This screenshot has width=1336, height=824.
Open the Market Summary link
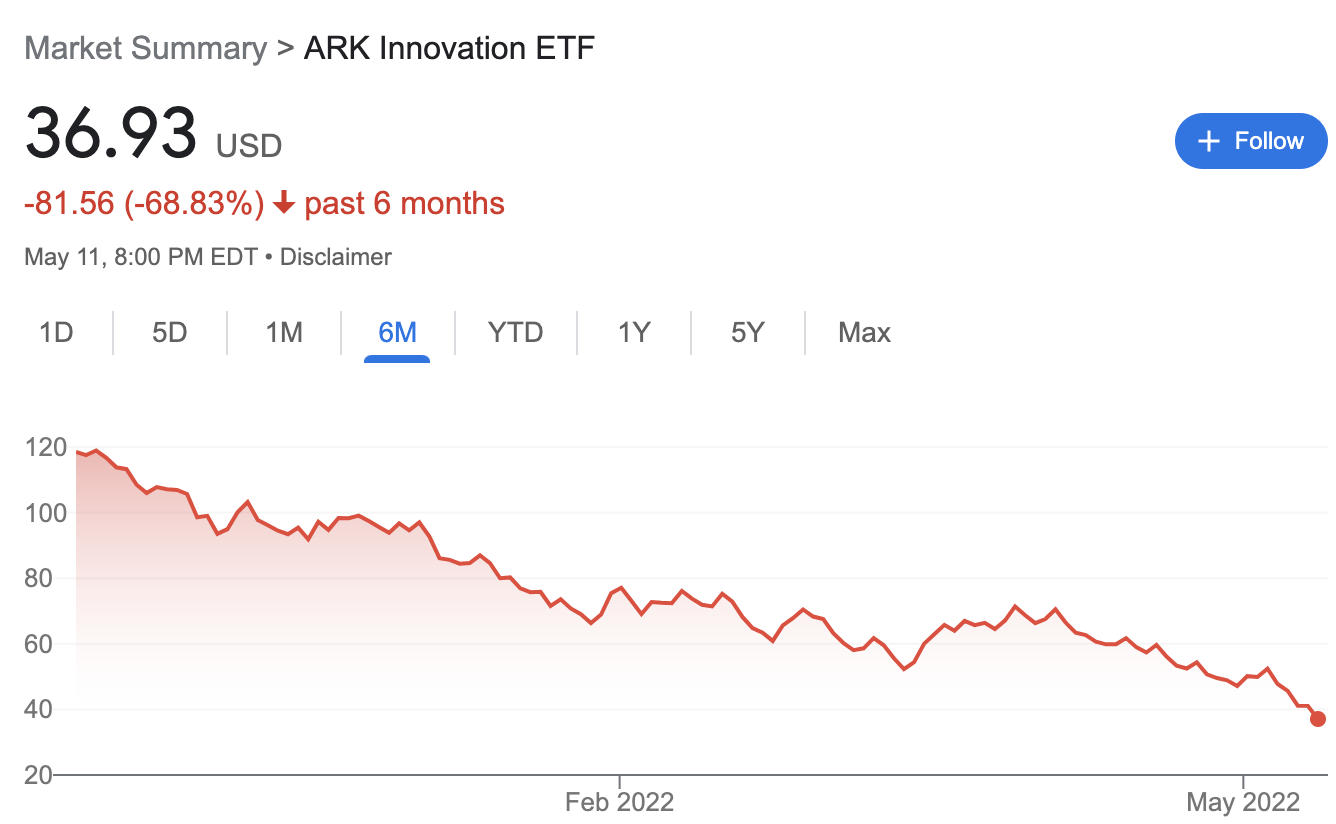[x=145, y=48]
